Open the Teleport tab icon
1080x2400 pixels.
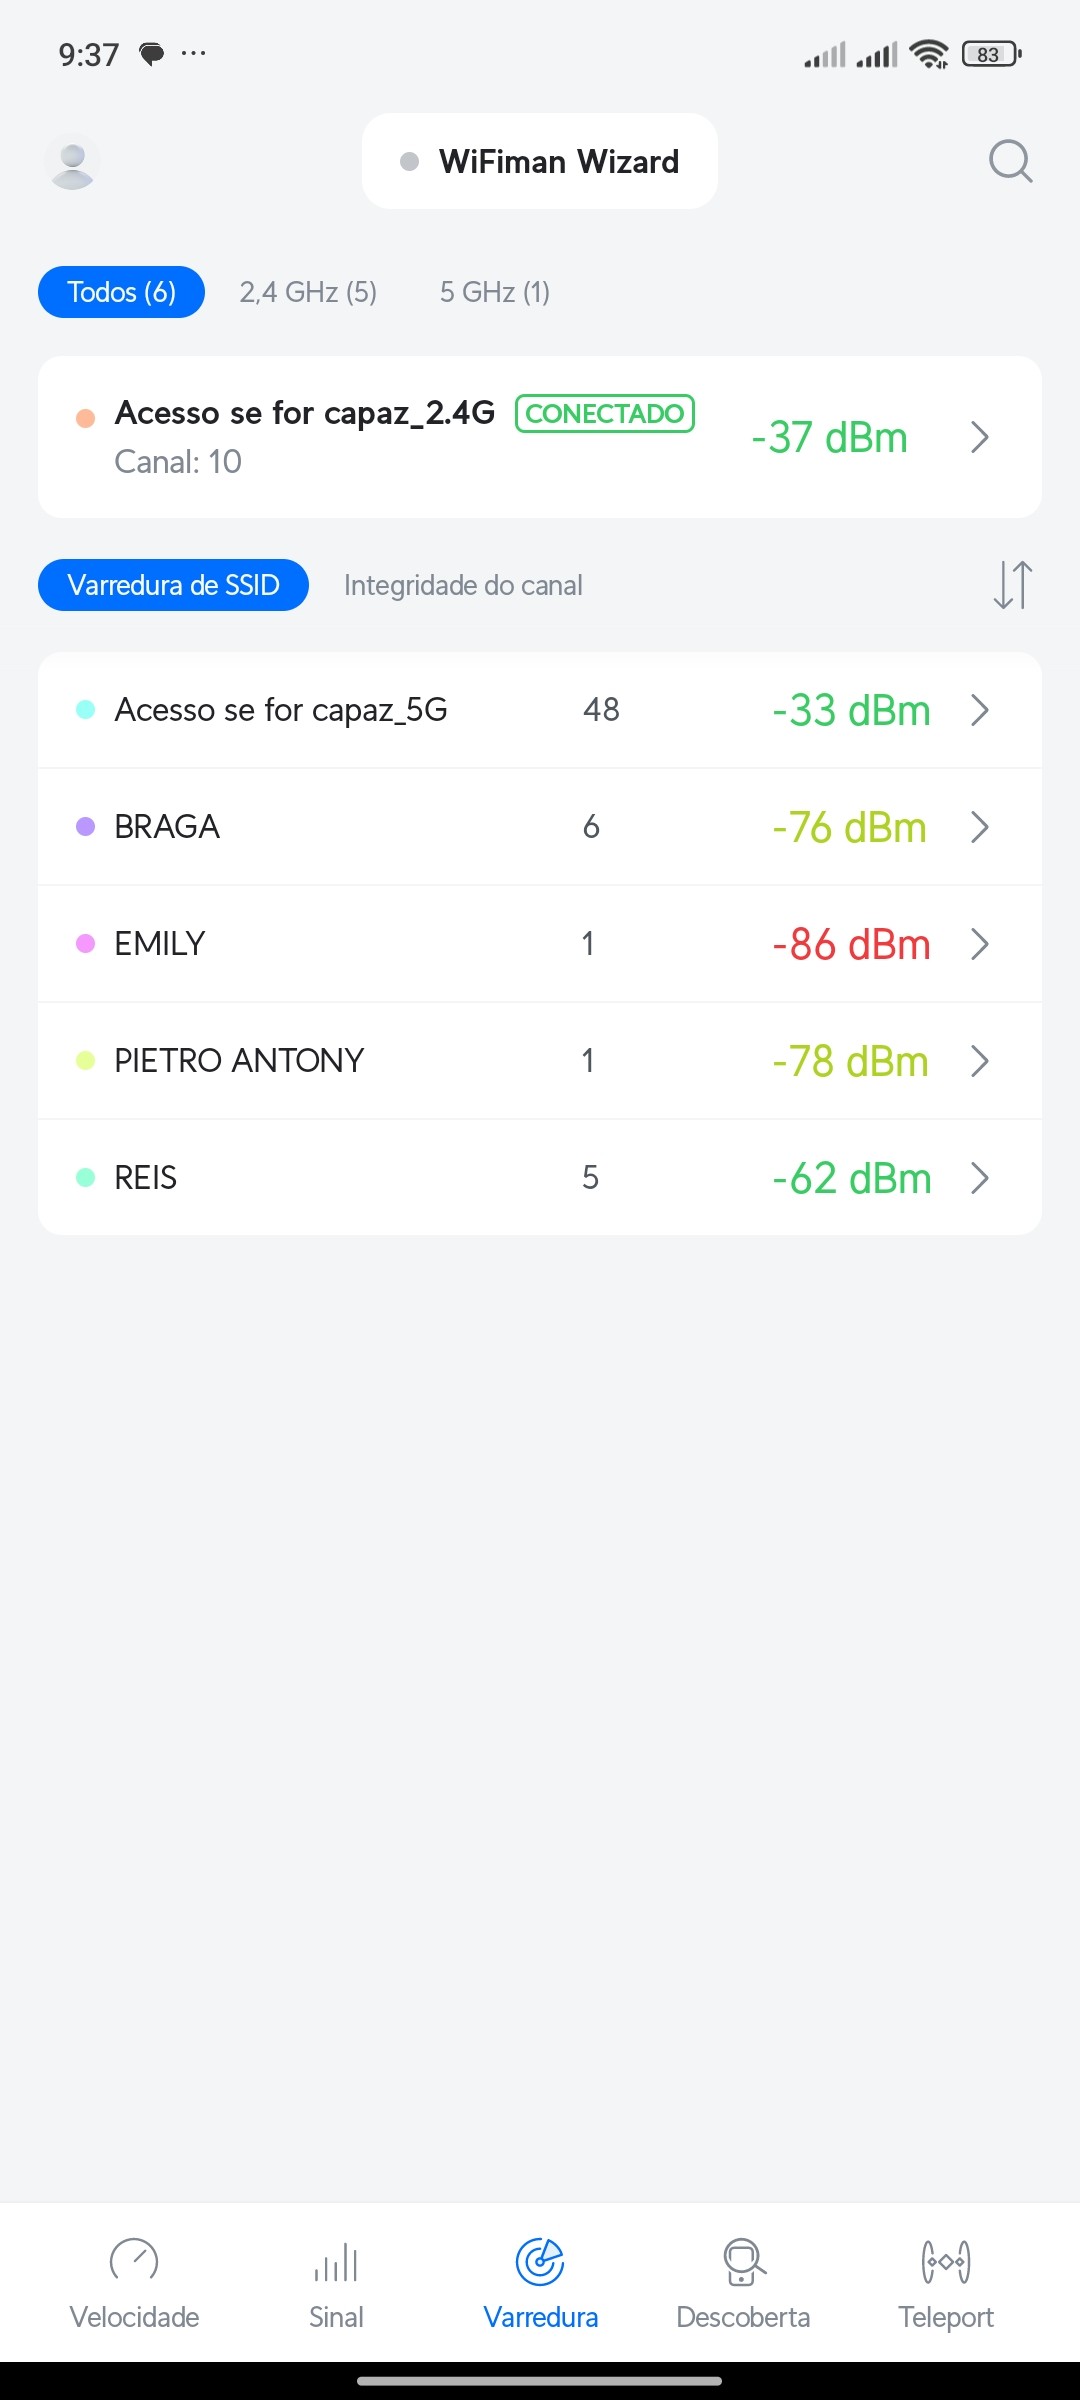pyautogui.click(x=945, y=2263)
